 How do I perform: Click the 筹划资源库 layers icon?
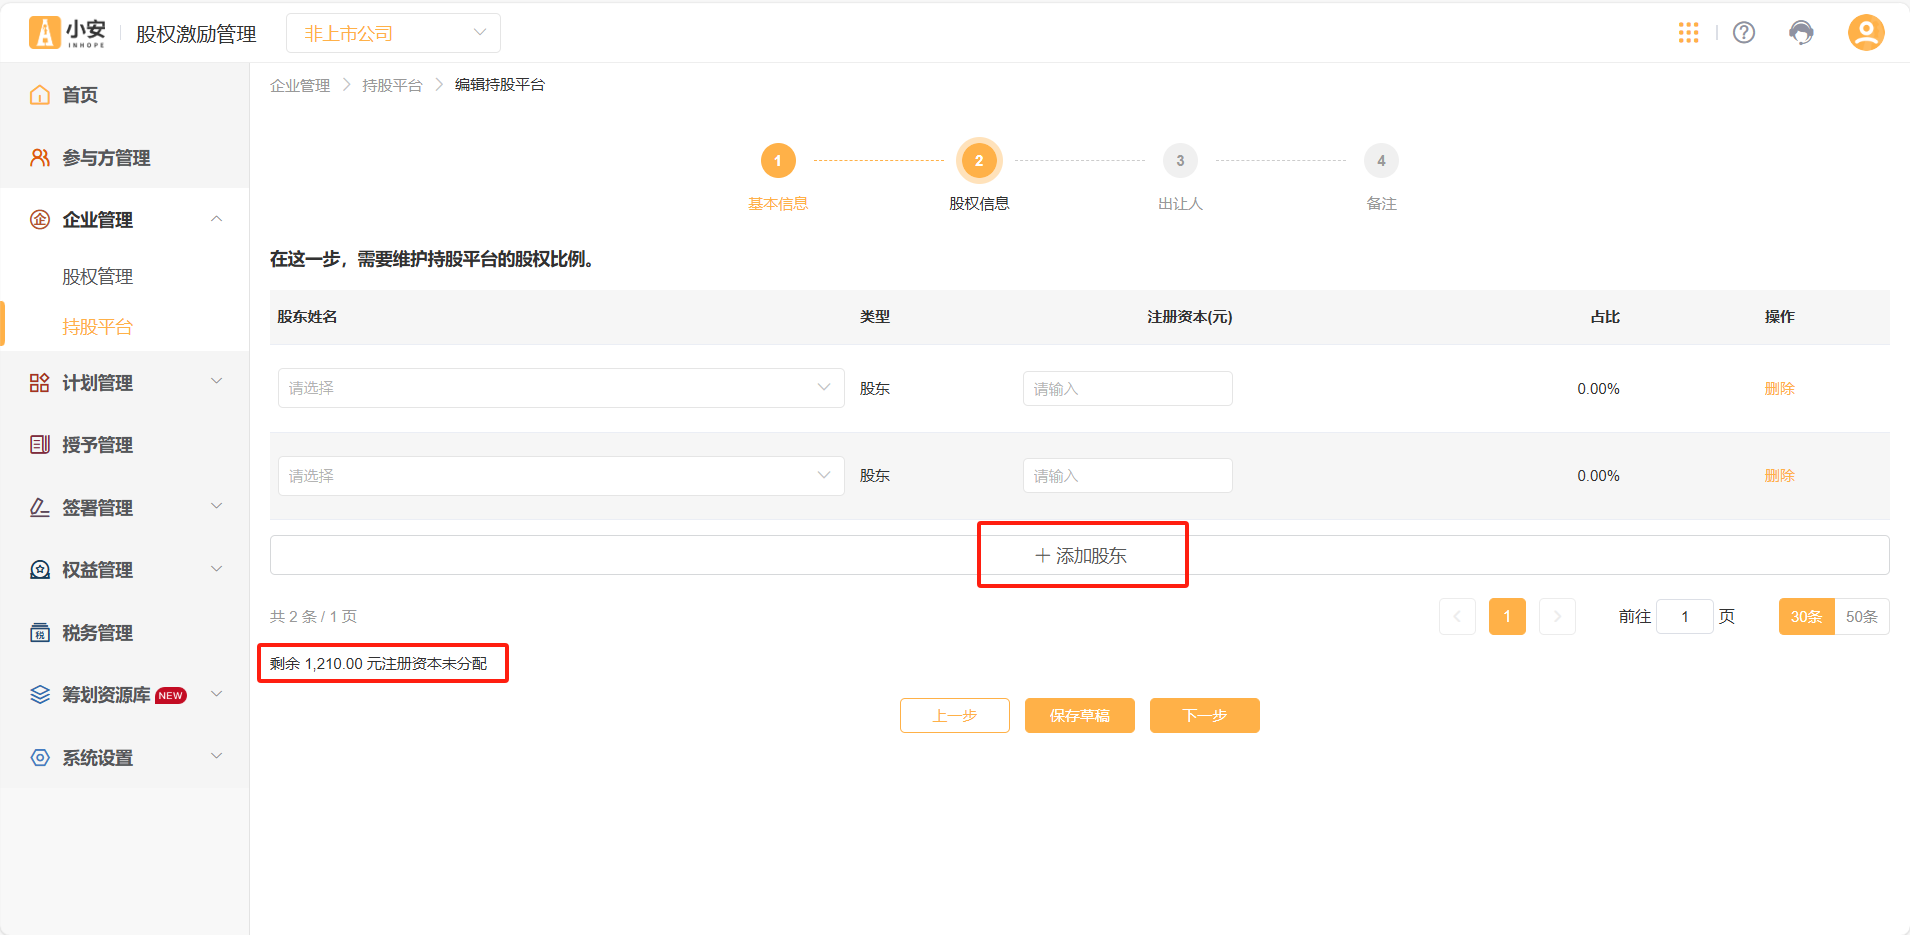tap(40, 695)
